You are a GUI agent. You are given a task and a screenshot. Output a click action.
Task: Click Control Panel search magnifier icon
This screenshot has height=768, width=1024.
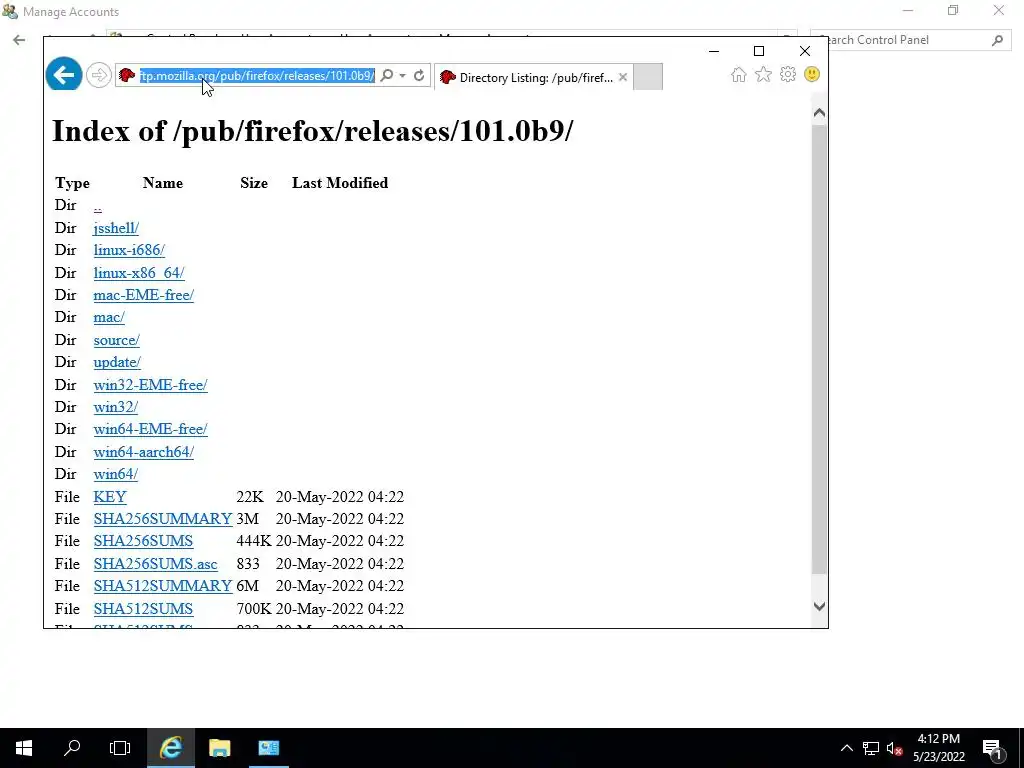pos(997,40)
